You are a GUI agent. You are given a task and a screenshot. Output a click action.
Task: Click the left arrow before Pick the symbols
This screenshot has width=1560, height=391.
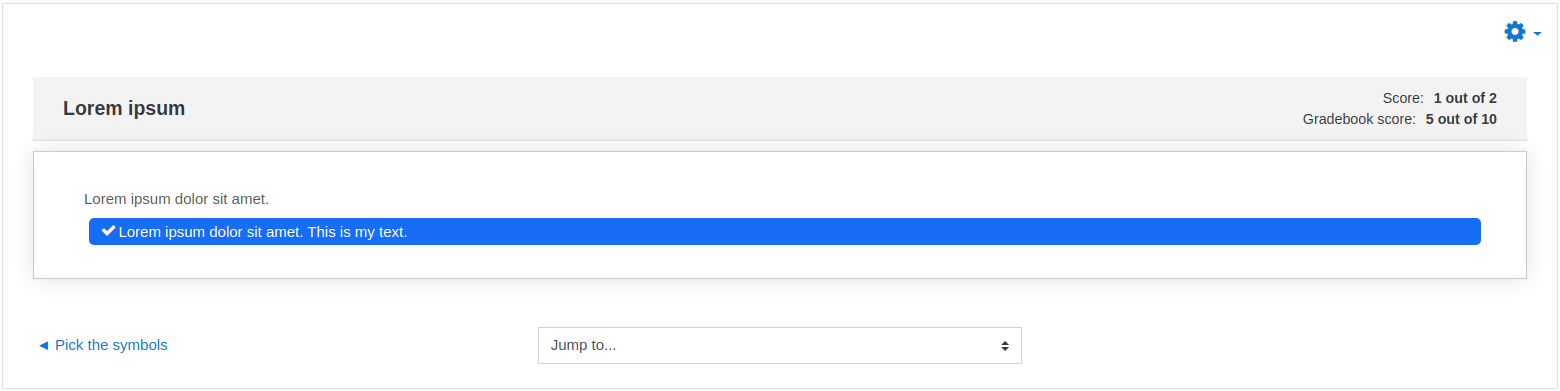[43, 345]
